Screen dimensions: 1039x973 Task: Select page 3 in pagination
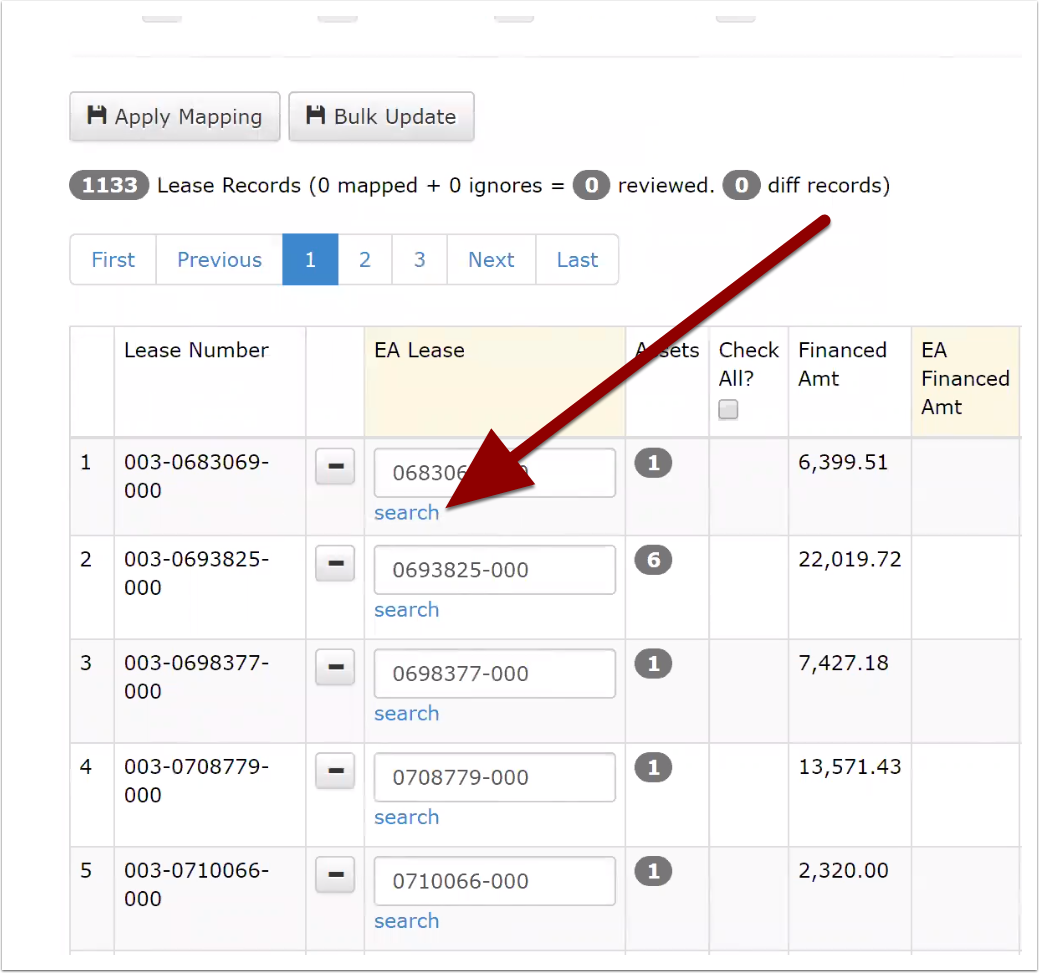pos(419,259)
